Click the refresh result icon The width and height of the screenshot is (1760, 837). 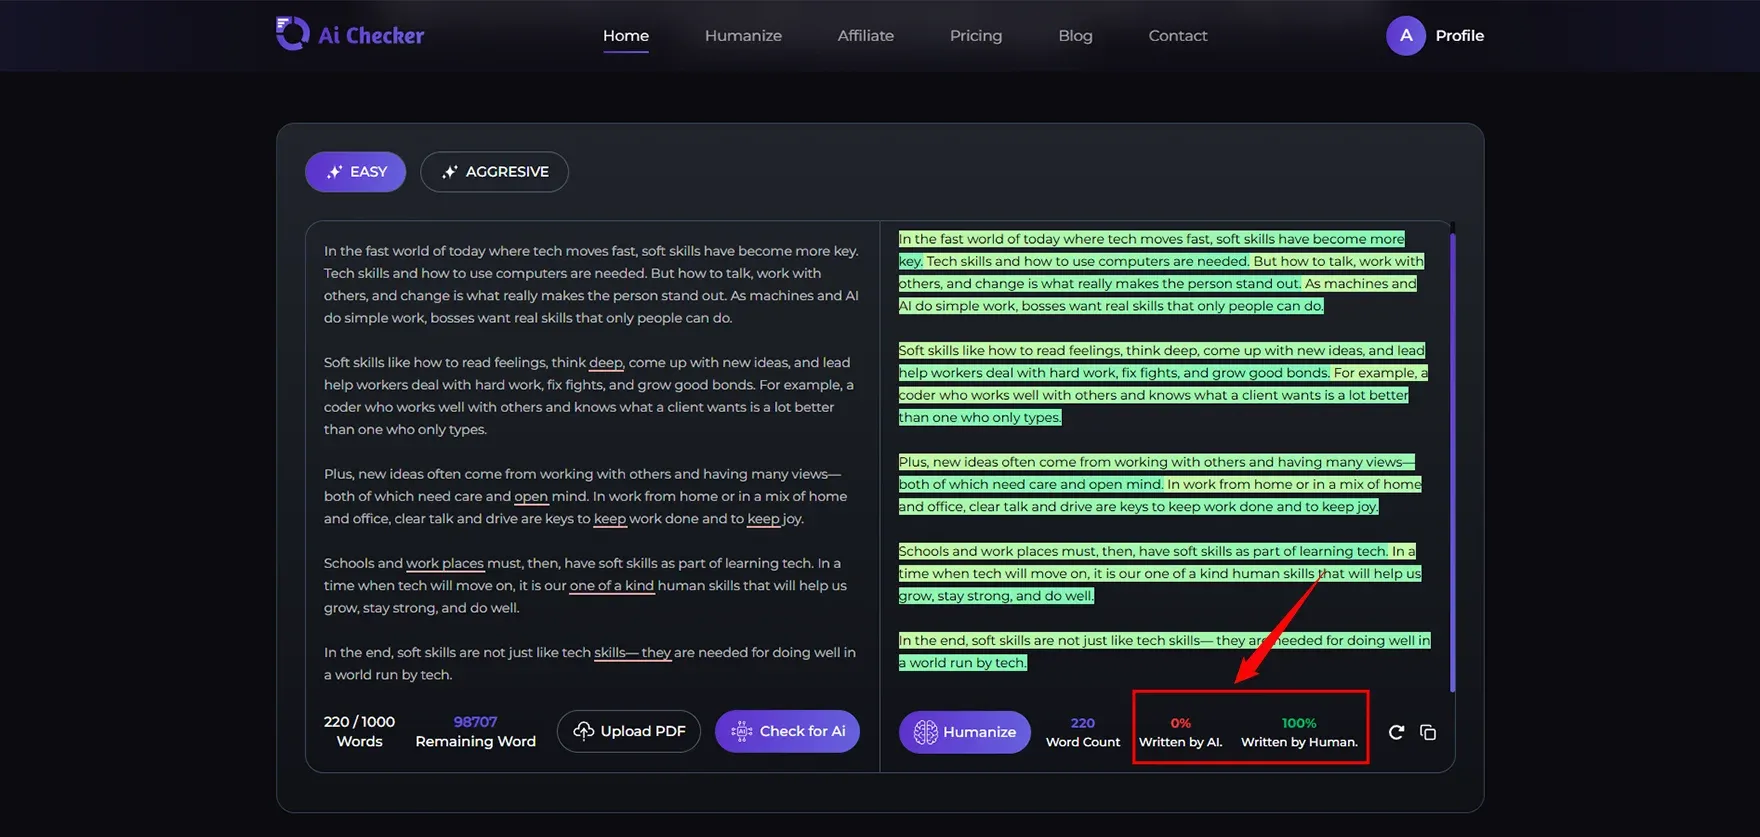coord(1396,732)
